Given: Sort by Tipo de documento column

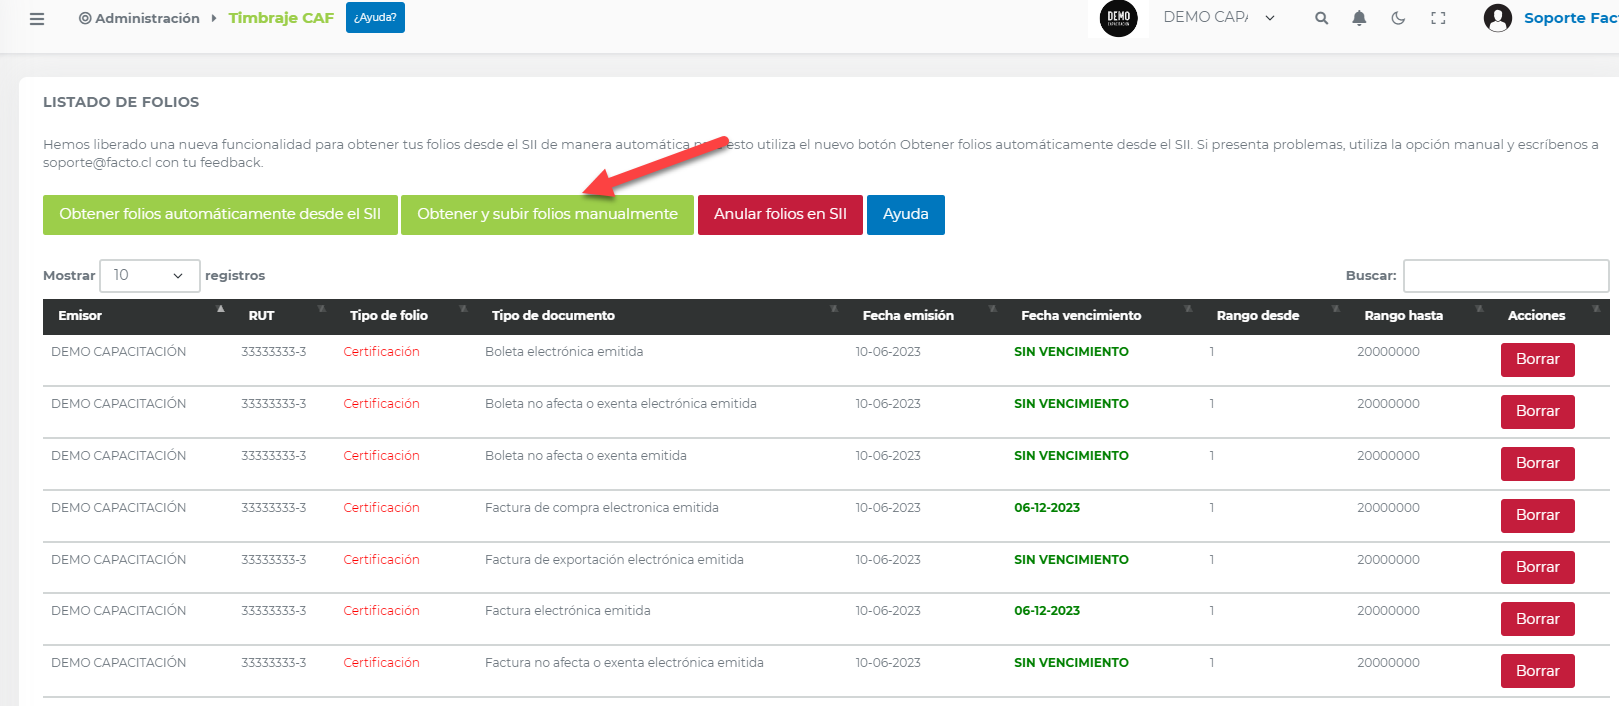Looking at the screenshot, I should (553, 316).
